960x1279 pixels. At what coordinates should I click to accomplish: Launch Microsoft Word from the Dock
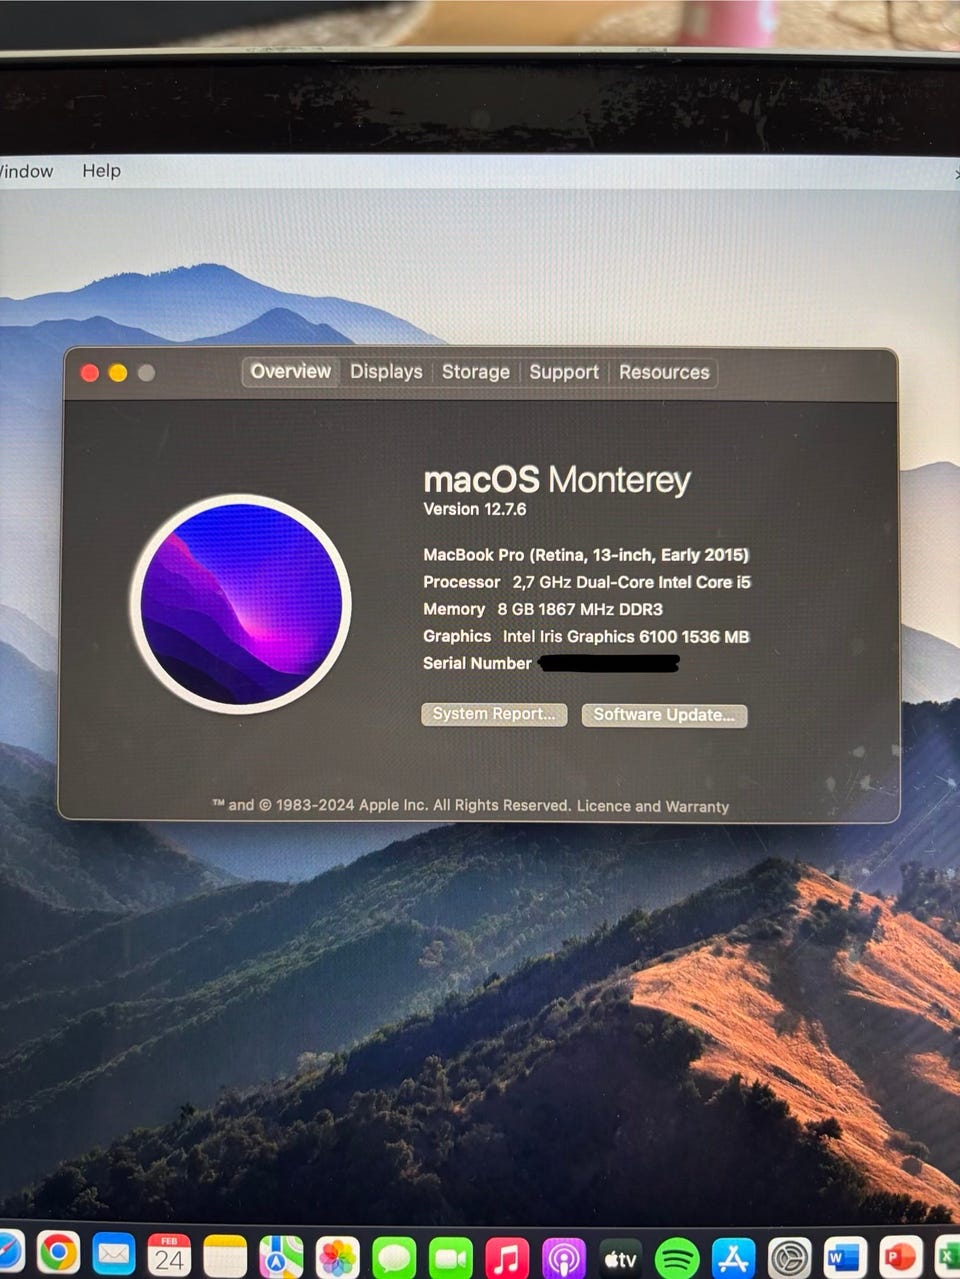click(x=845, y=1257)
